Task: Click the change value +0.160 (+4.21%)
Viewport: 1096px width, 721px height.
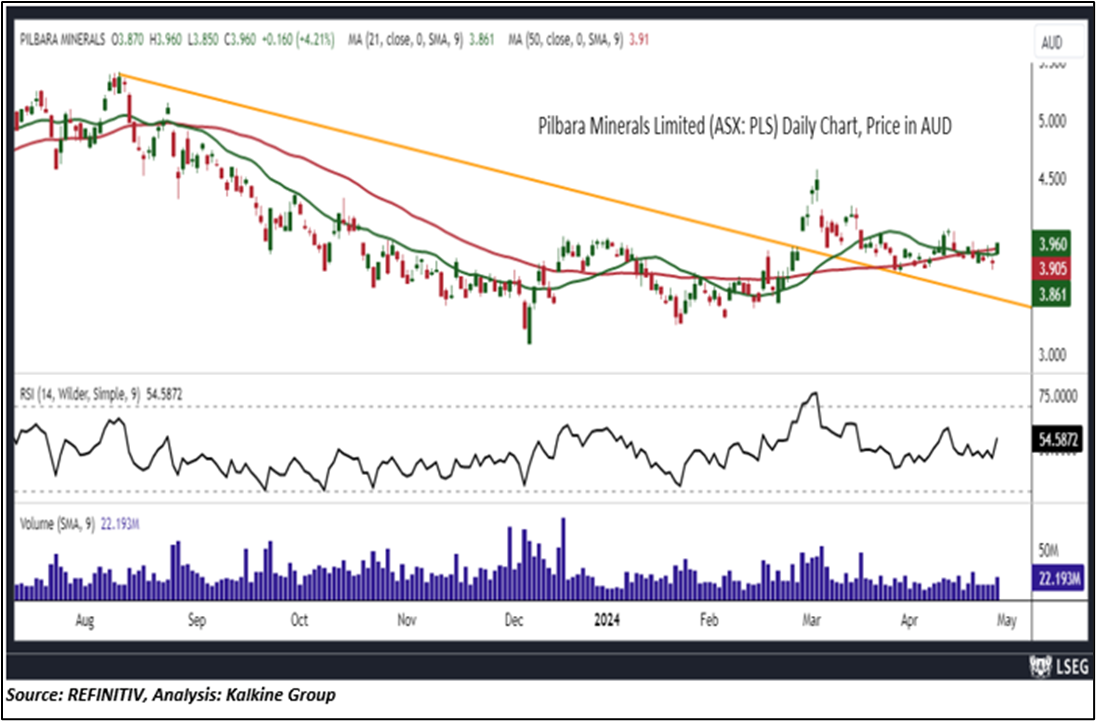Action: (x=298, y=41)
